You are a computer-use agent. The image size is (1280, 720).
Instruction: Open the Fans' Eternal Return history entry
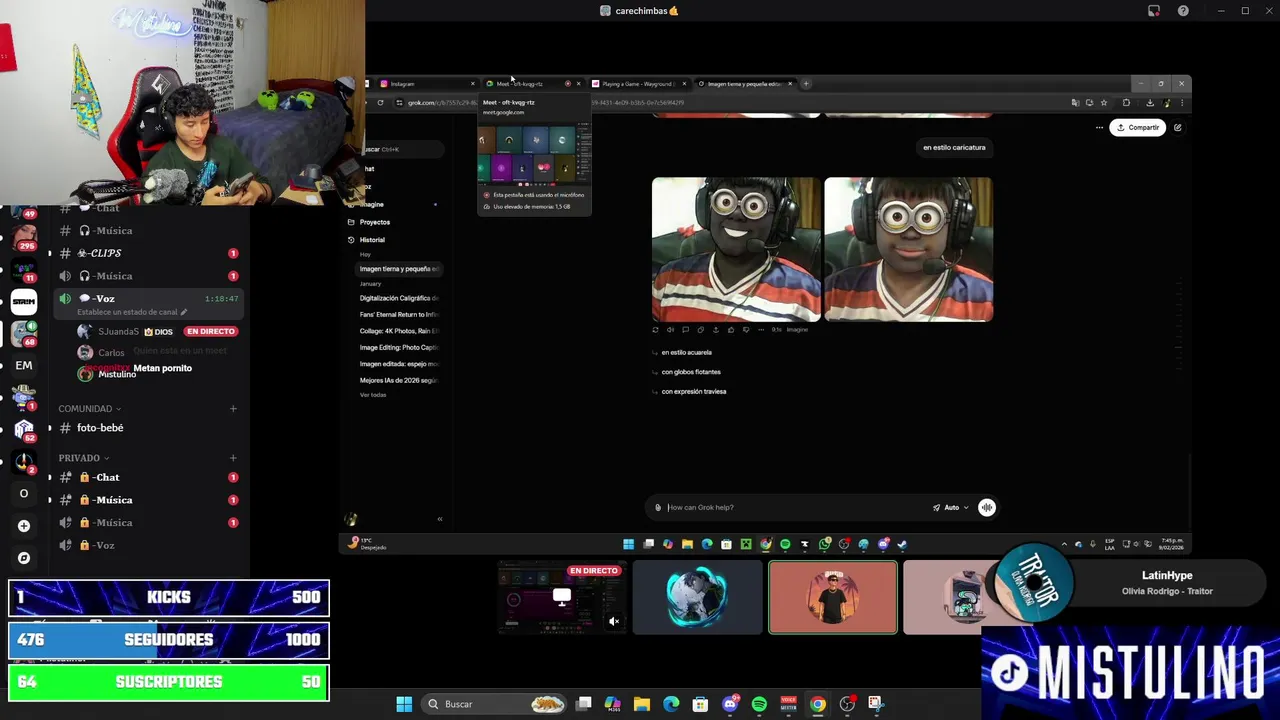[x=399, y=314]
